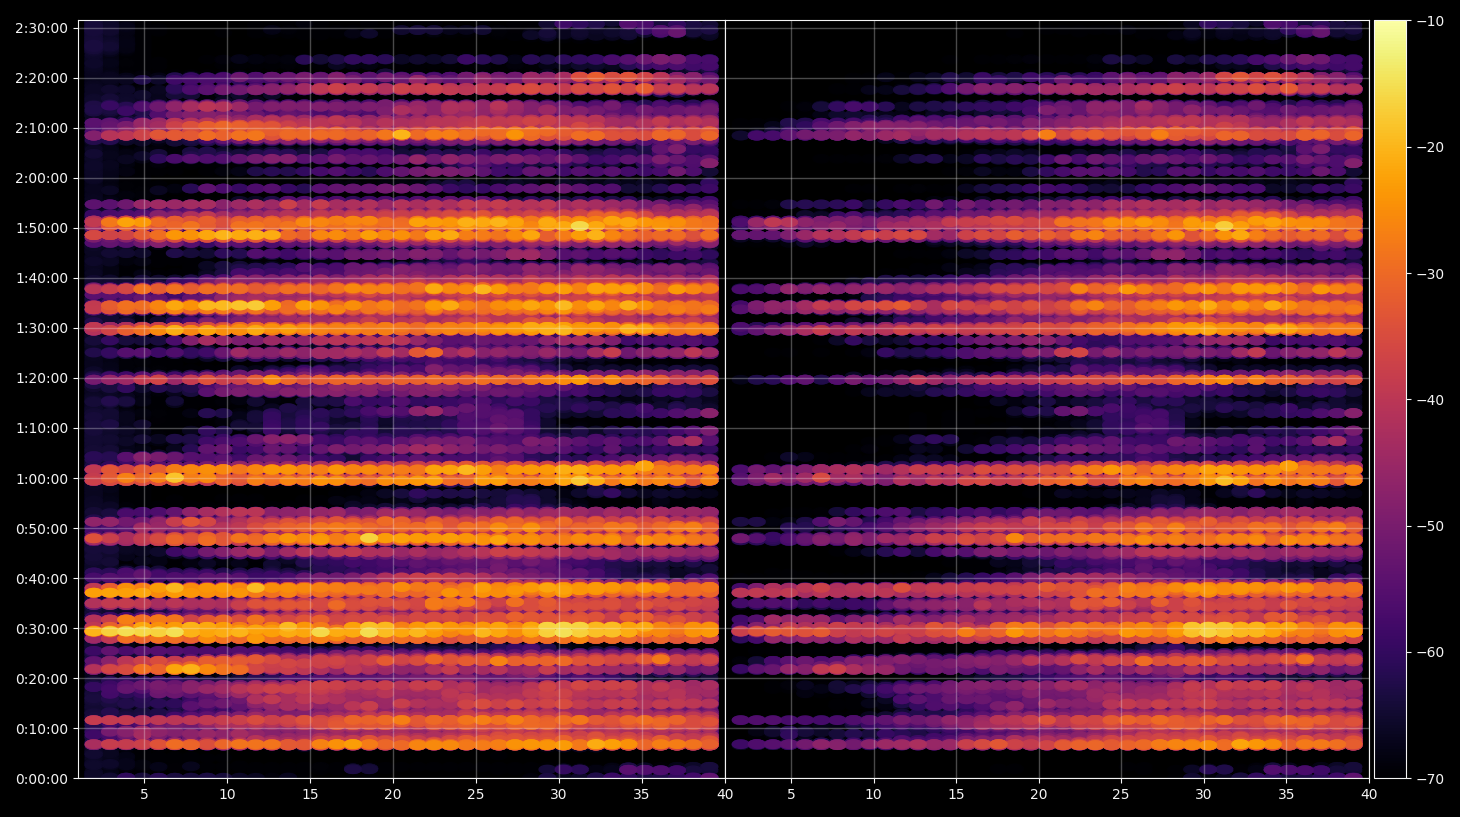Pick the −50 colorbar tick label
The width and height of the screenshot is (1460, 817).
(x=1430, y=526)
